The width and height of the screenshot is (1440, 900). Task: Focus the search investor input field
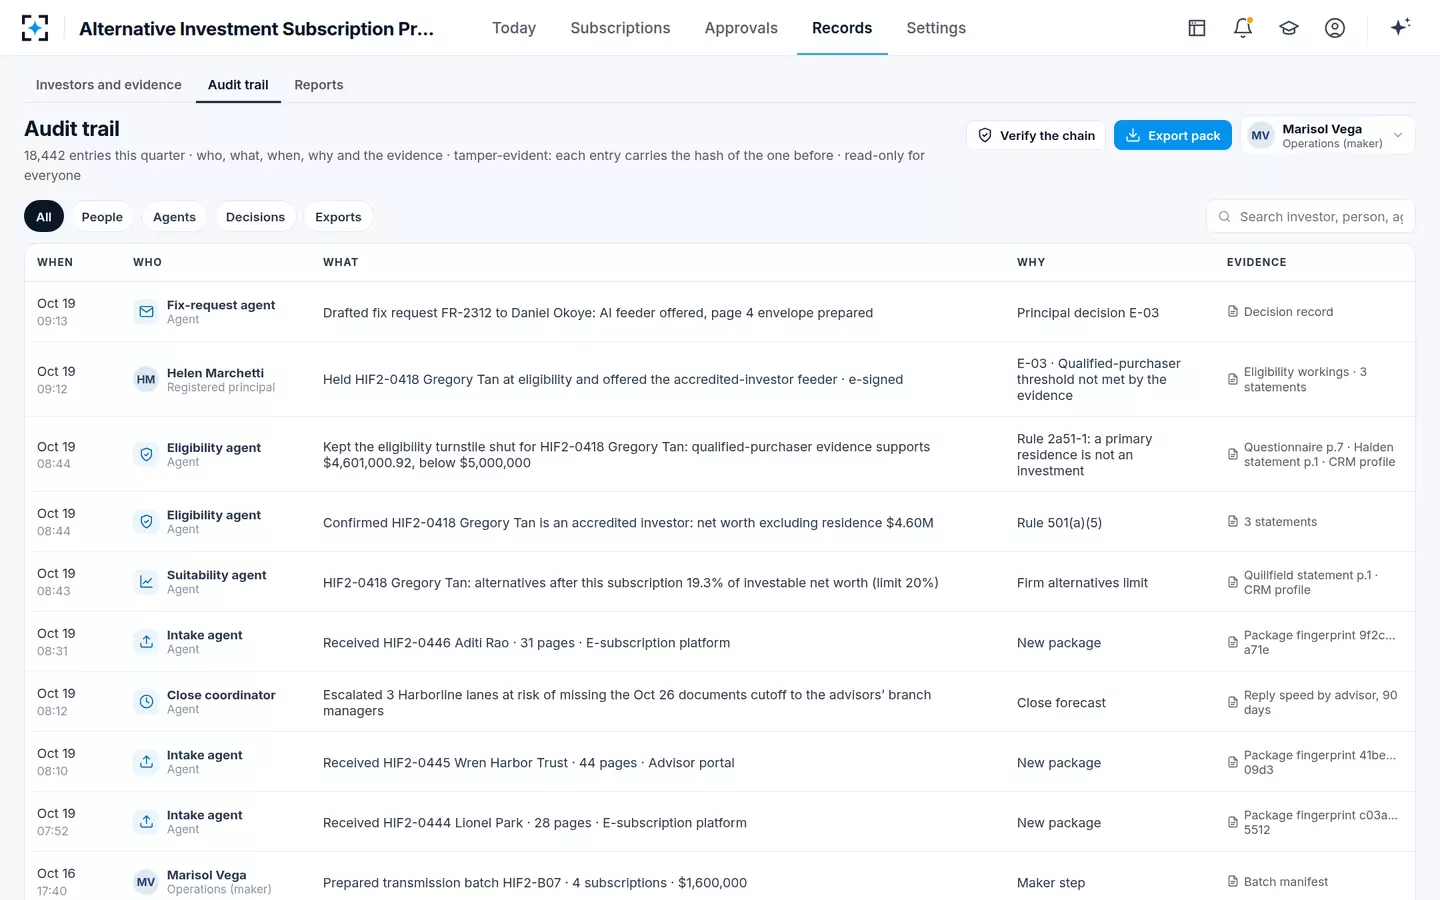[x=1311, y=217]
